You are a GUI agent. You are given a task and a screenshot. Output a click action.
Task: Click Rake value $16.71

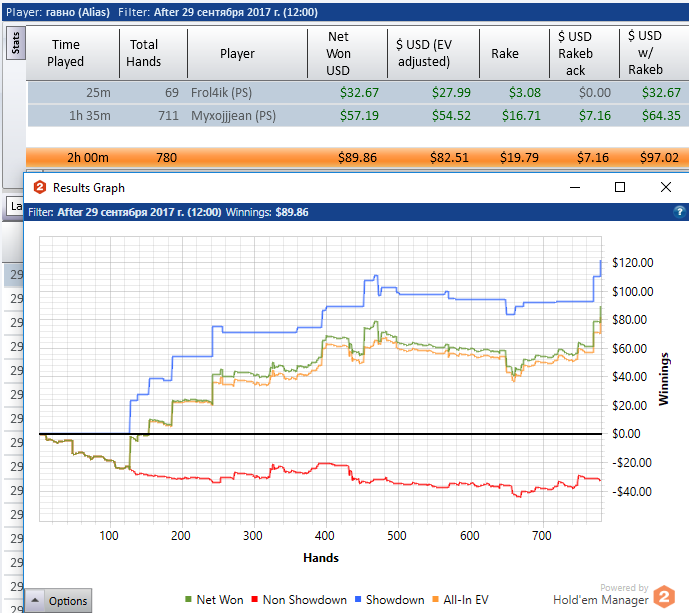[521, 115]
